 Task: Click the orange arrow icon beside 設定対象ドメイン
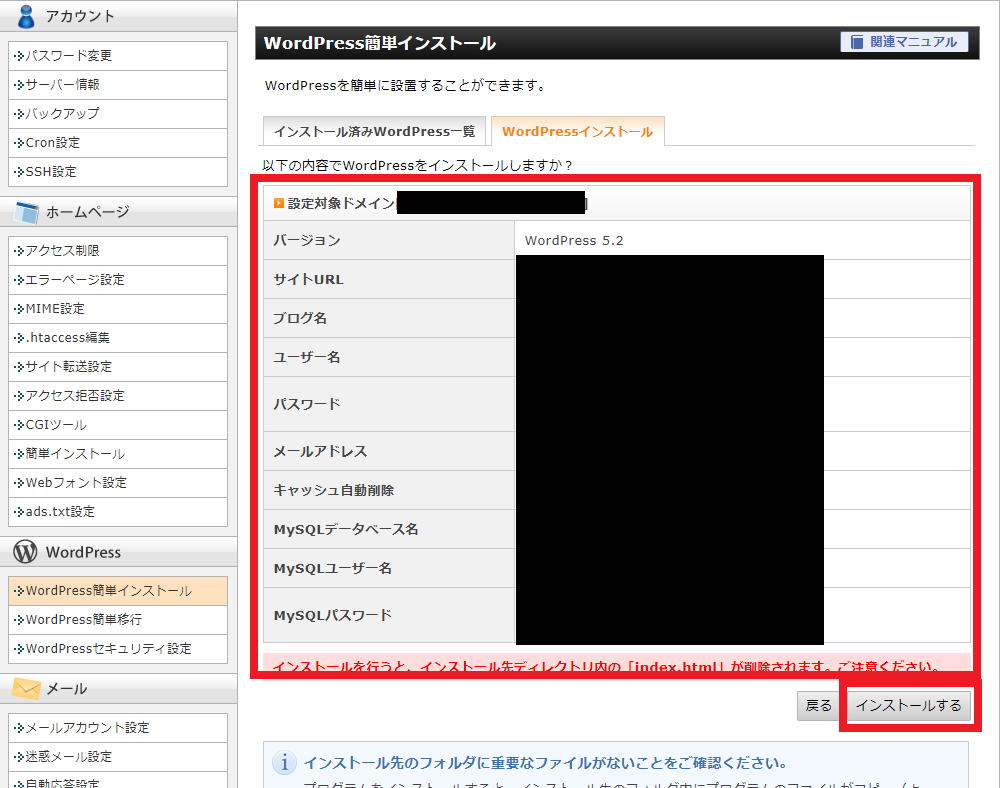click(x=279, y=203)
